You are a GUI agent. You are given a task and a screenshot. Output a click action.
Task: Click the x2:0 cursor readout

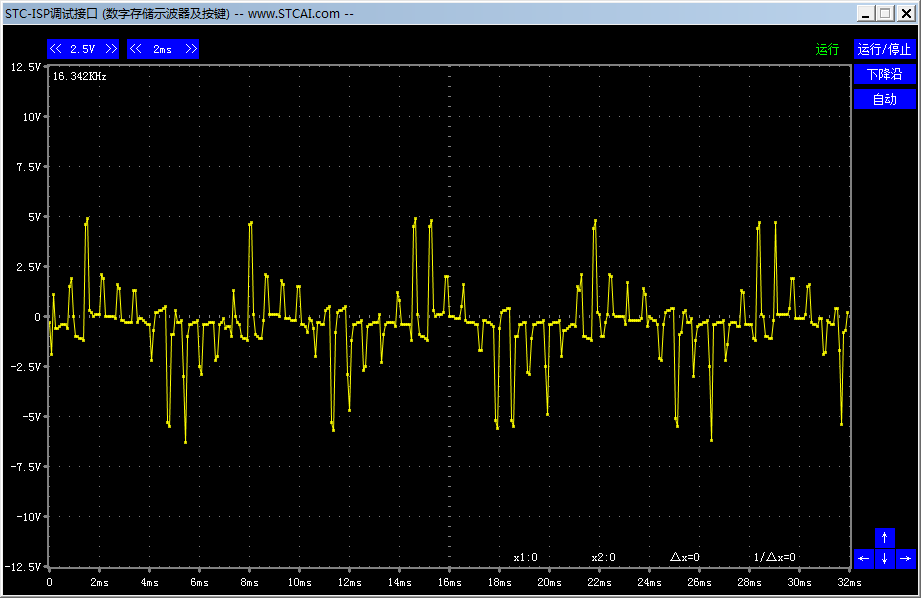(x=603, y=557)
